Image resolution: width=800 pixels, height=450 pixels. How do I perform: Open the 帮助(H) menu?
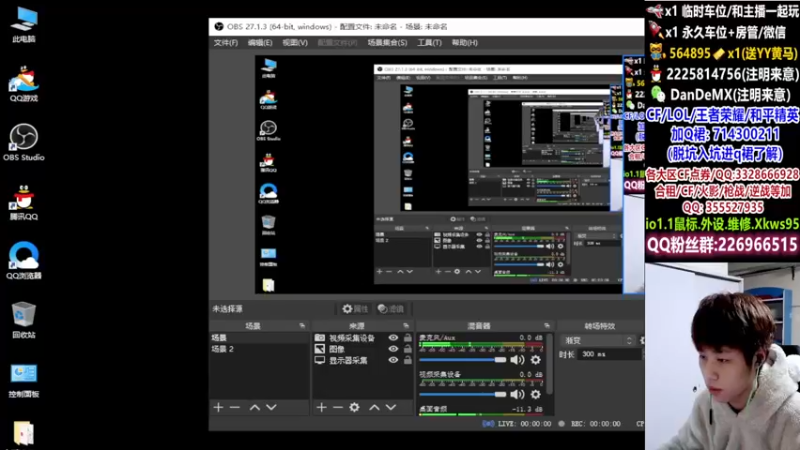coord(464,43)
